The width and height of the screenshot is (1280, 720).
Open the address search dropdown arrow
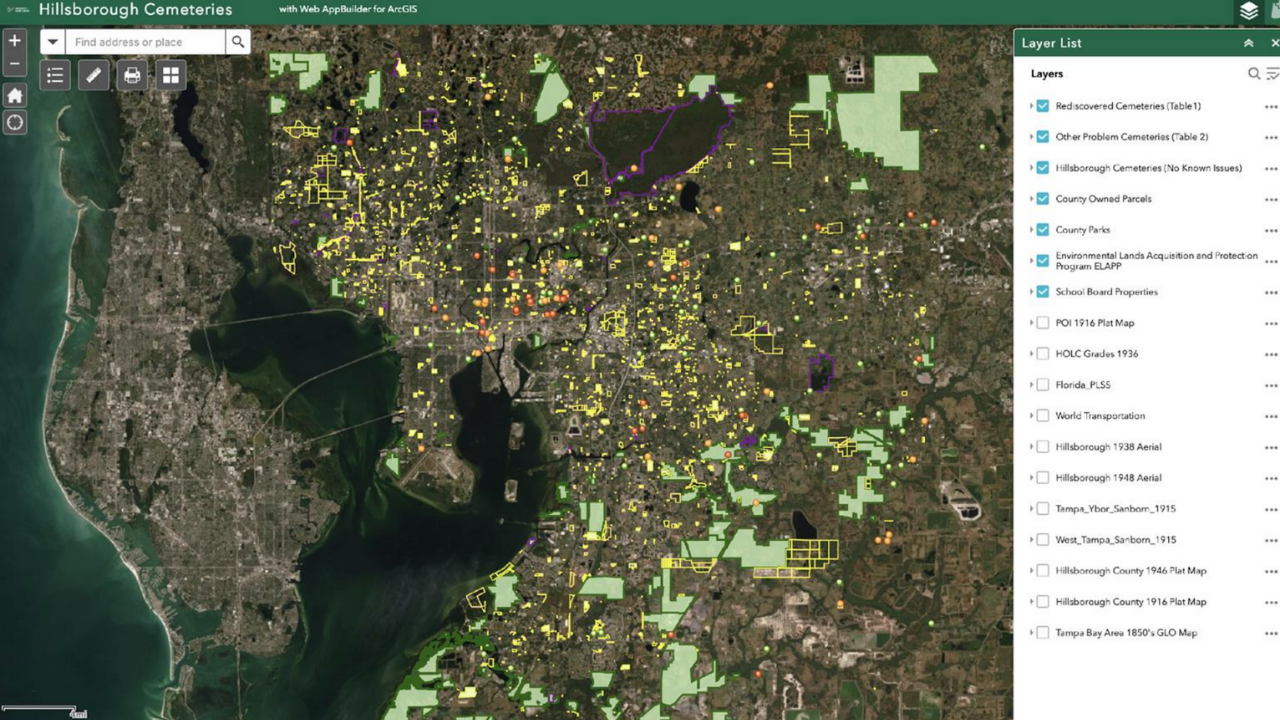click(x=52, y=42)
